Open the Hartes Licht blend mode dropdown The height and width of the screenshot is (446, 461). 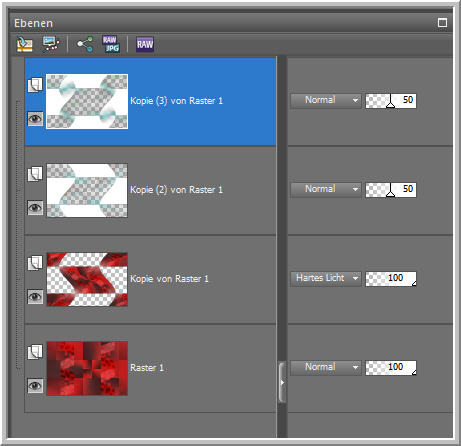pyautogui.click(x=326, y=278)
